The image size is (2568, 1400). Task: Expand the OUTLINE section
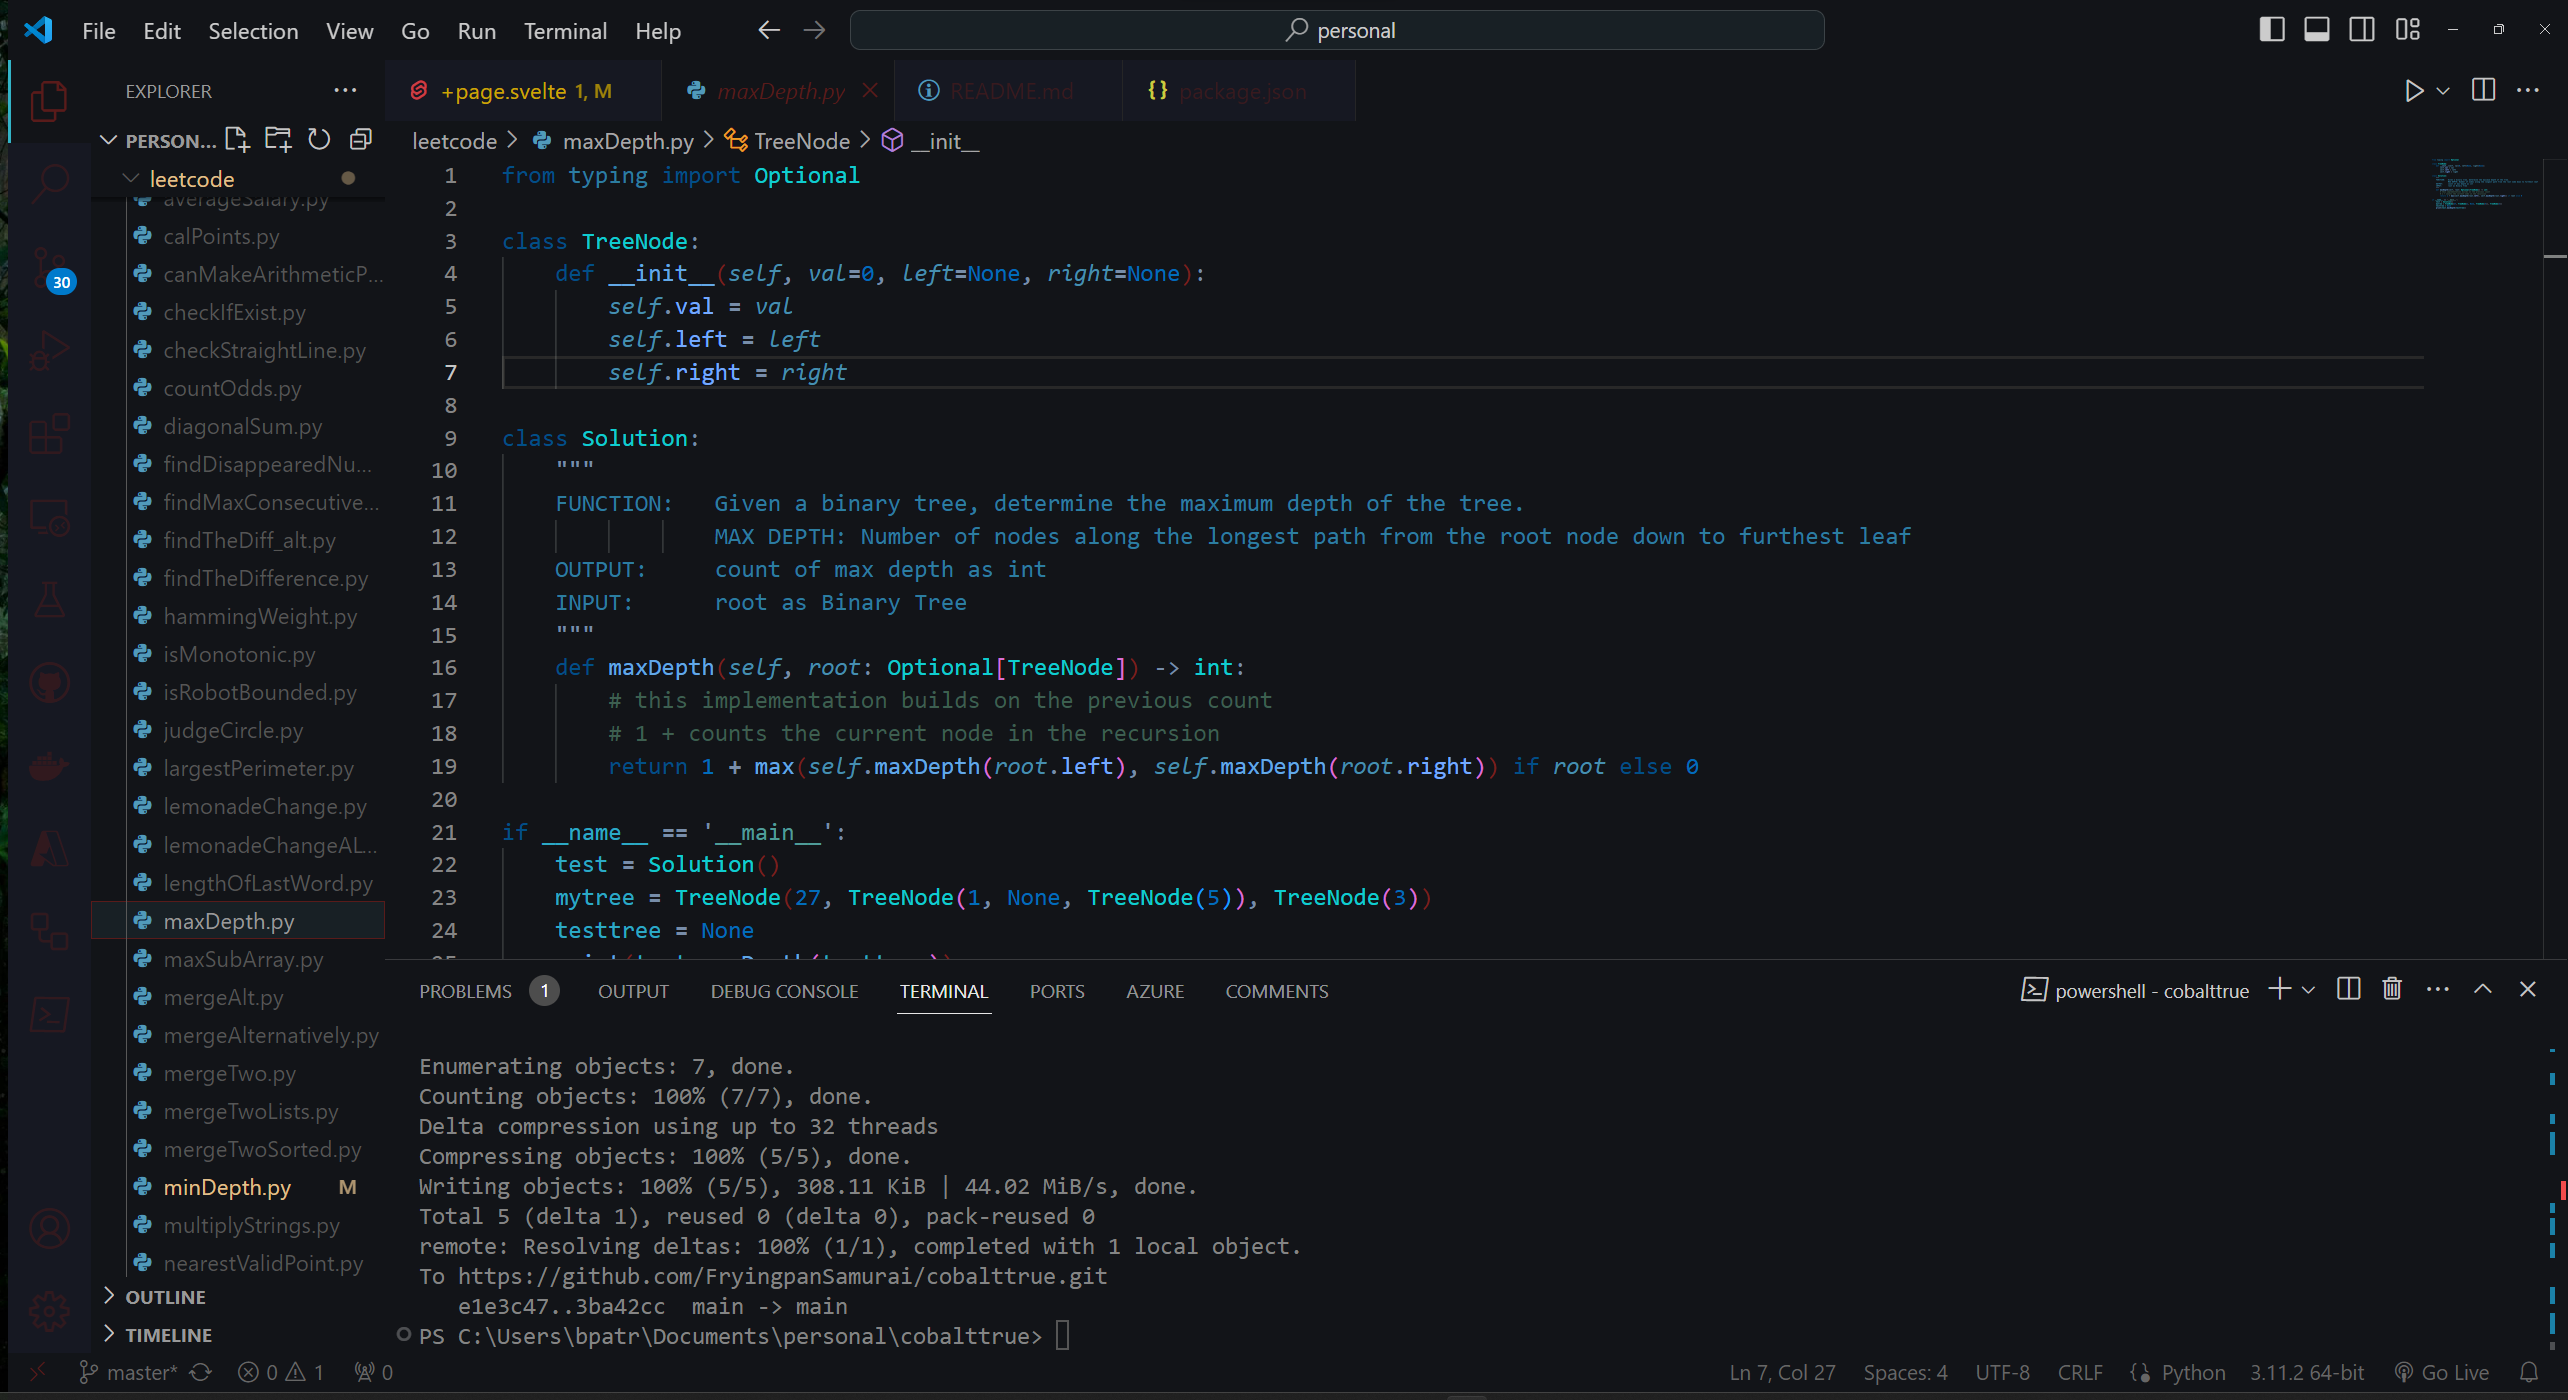167,1296
